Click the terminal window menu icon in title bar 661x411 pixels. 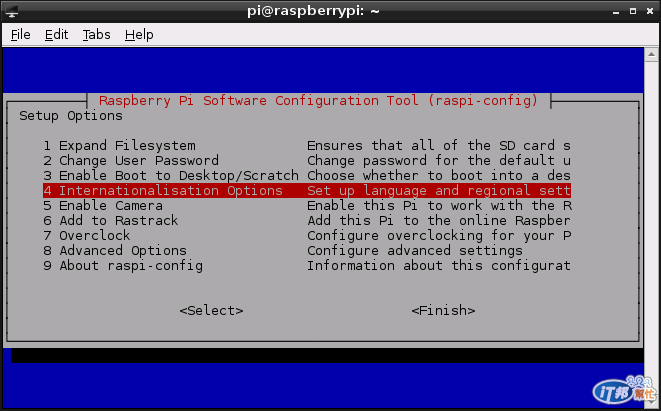point(12,11)
